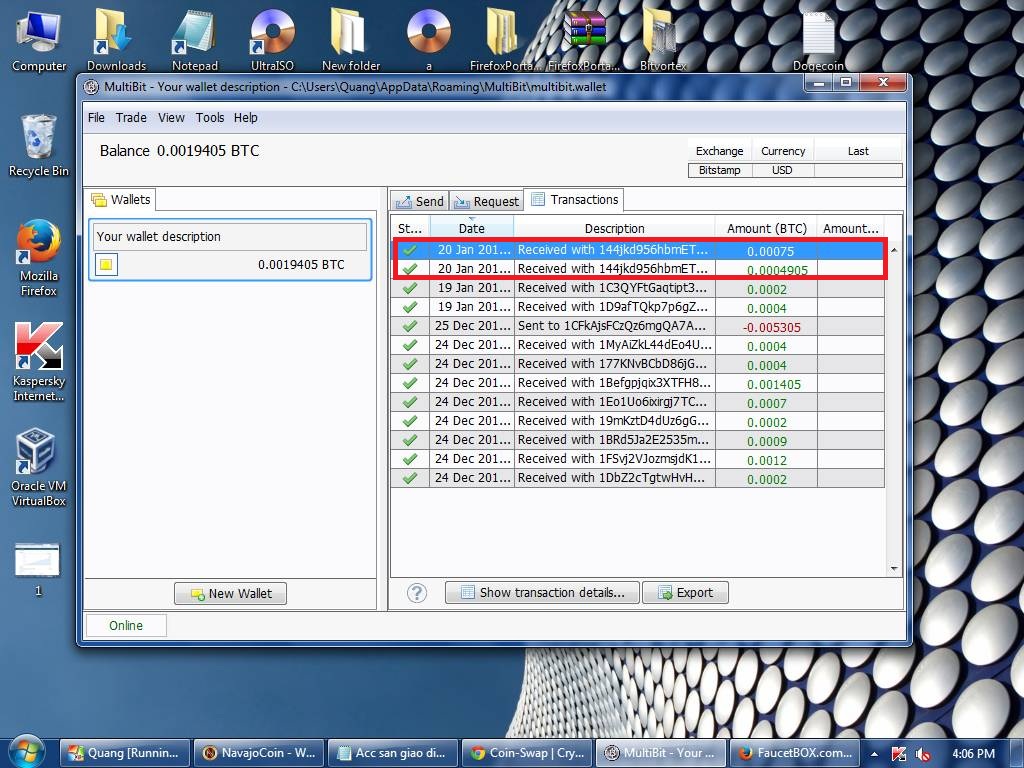Open the Trade menu
The width and height of the screenshot is (1024, 768).
click(131, 117)
